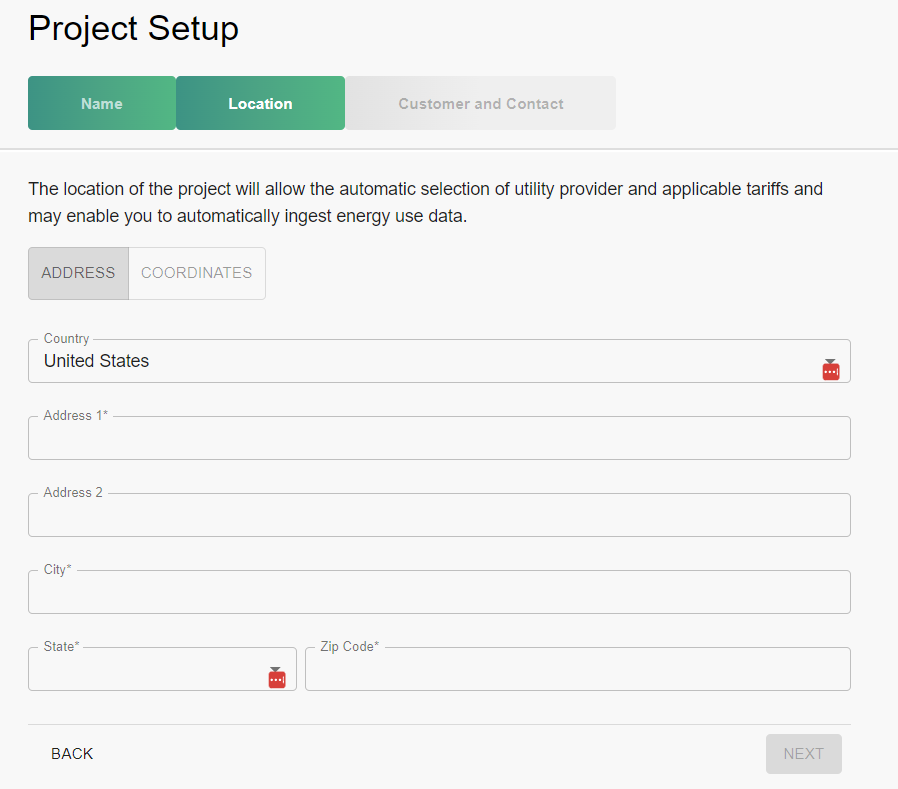898x789 pixels.
Task: Click the red password manager icon in State field
Action: [x=277, y=677]
